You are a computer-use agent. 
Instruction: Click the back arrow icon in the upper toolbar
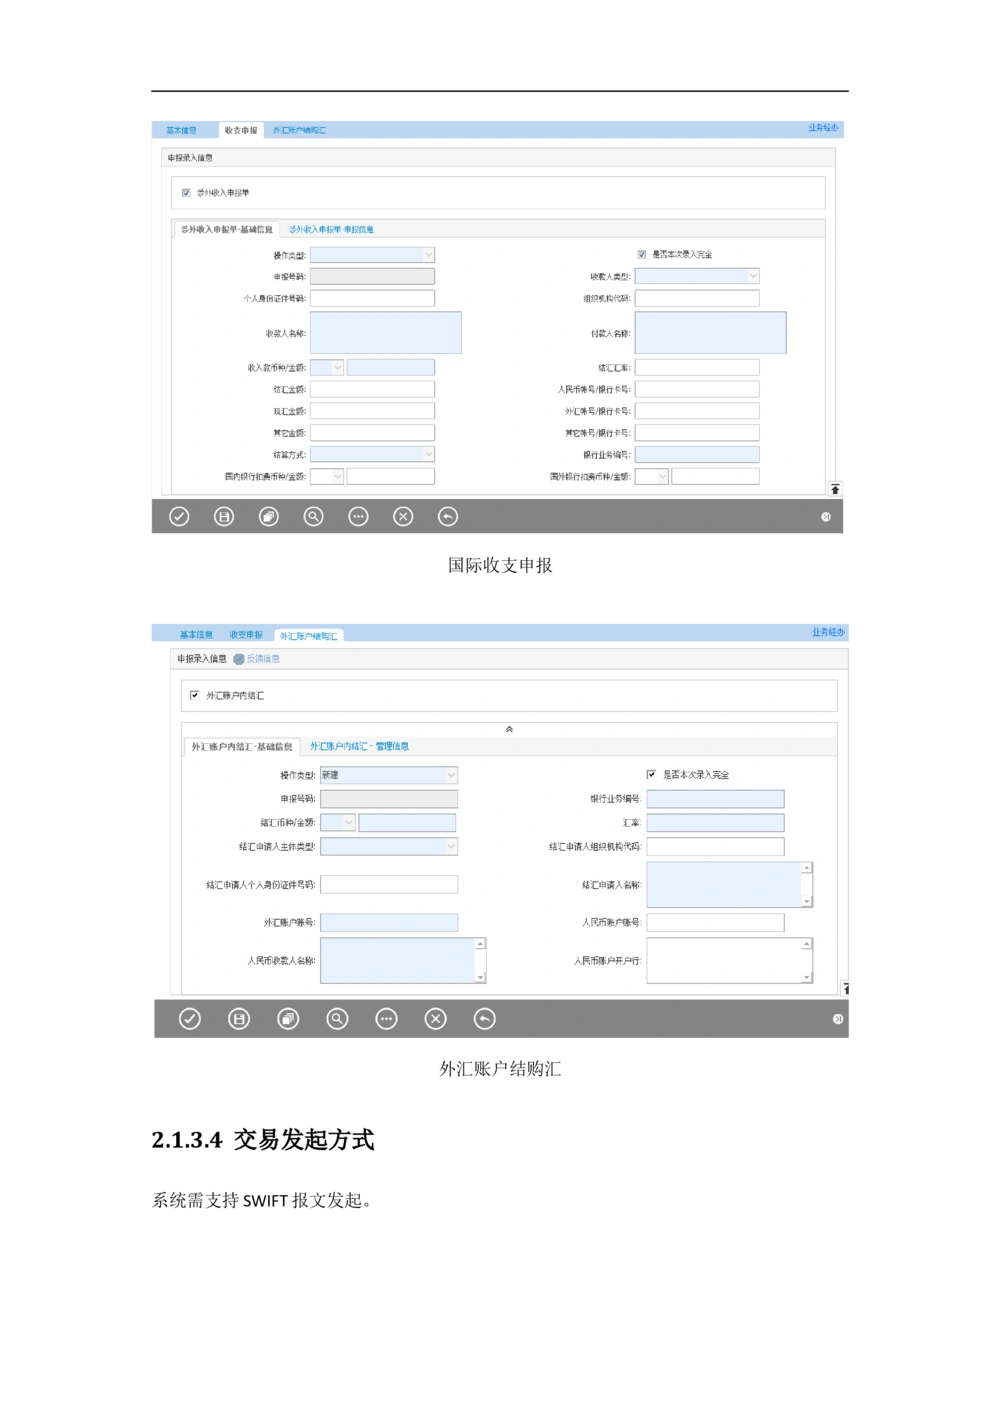(x=448, y=516)
